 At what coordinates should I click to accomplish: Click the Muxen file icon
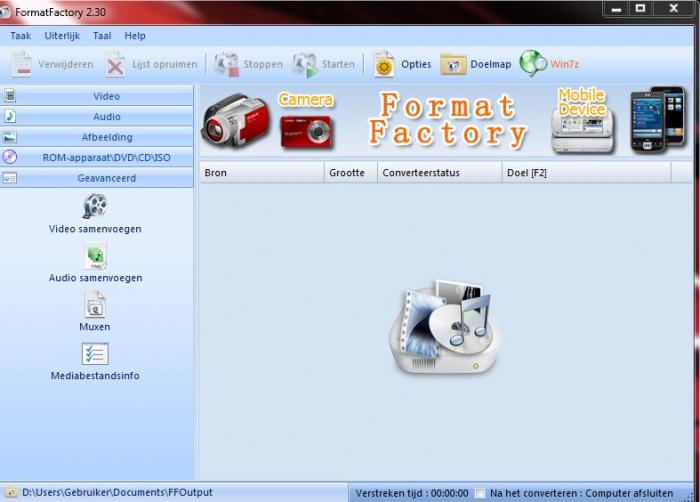(x=95, y=305)
